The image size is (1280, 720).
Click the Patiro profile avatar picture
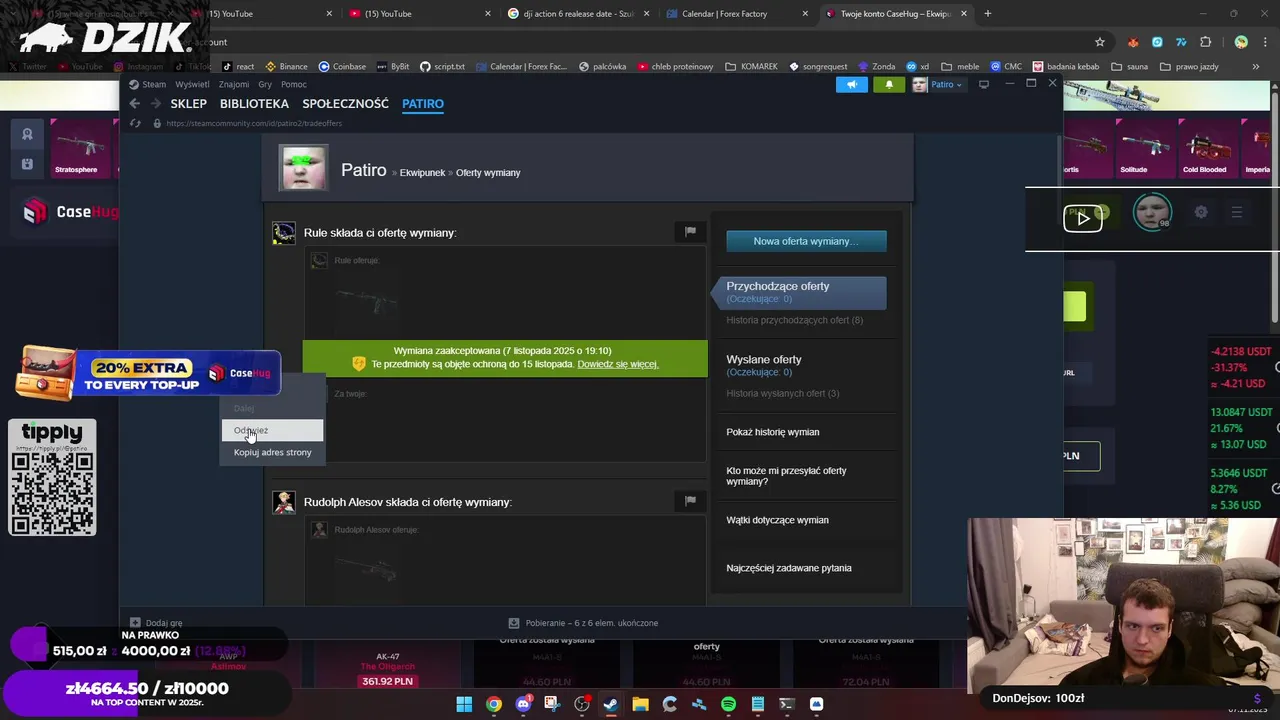[303, 168]
